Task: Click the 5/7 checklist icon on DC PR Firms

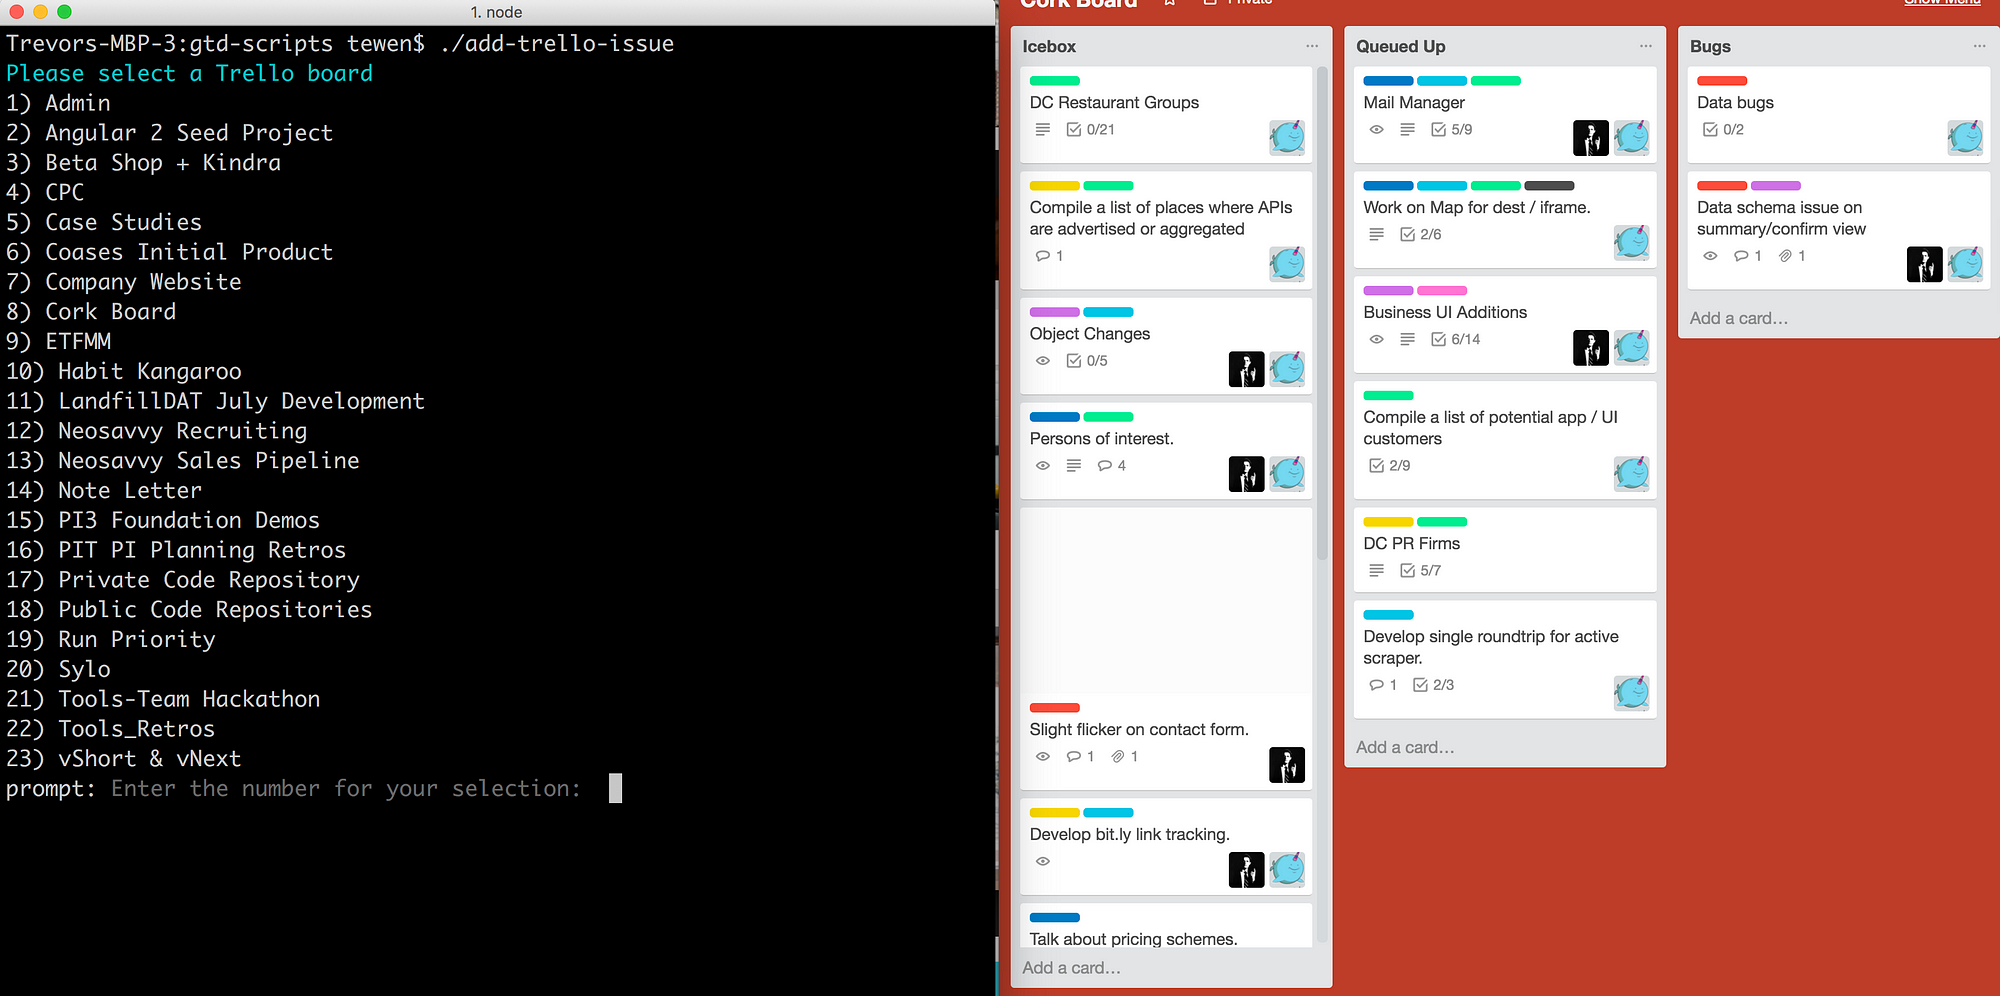Action: pos(1408,571)
